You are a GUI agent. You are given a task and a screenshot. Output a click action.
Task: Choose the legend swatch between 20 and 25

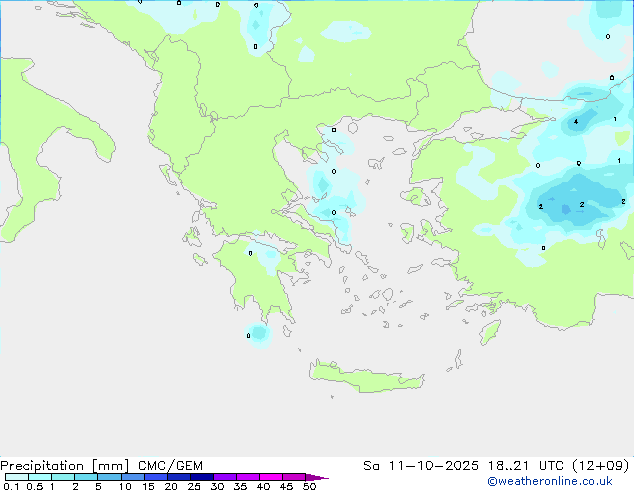click(179, 477)
